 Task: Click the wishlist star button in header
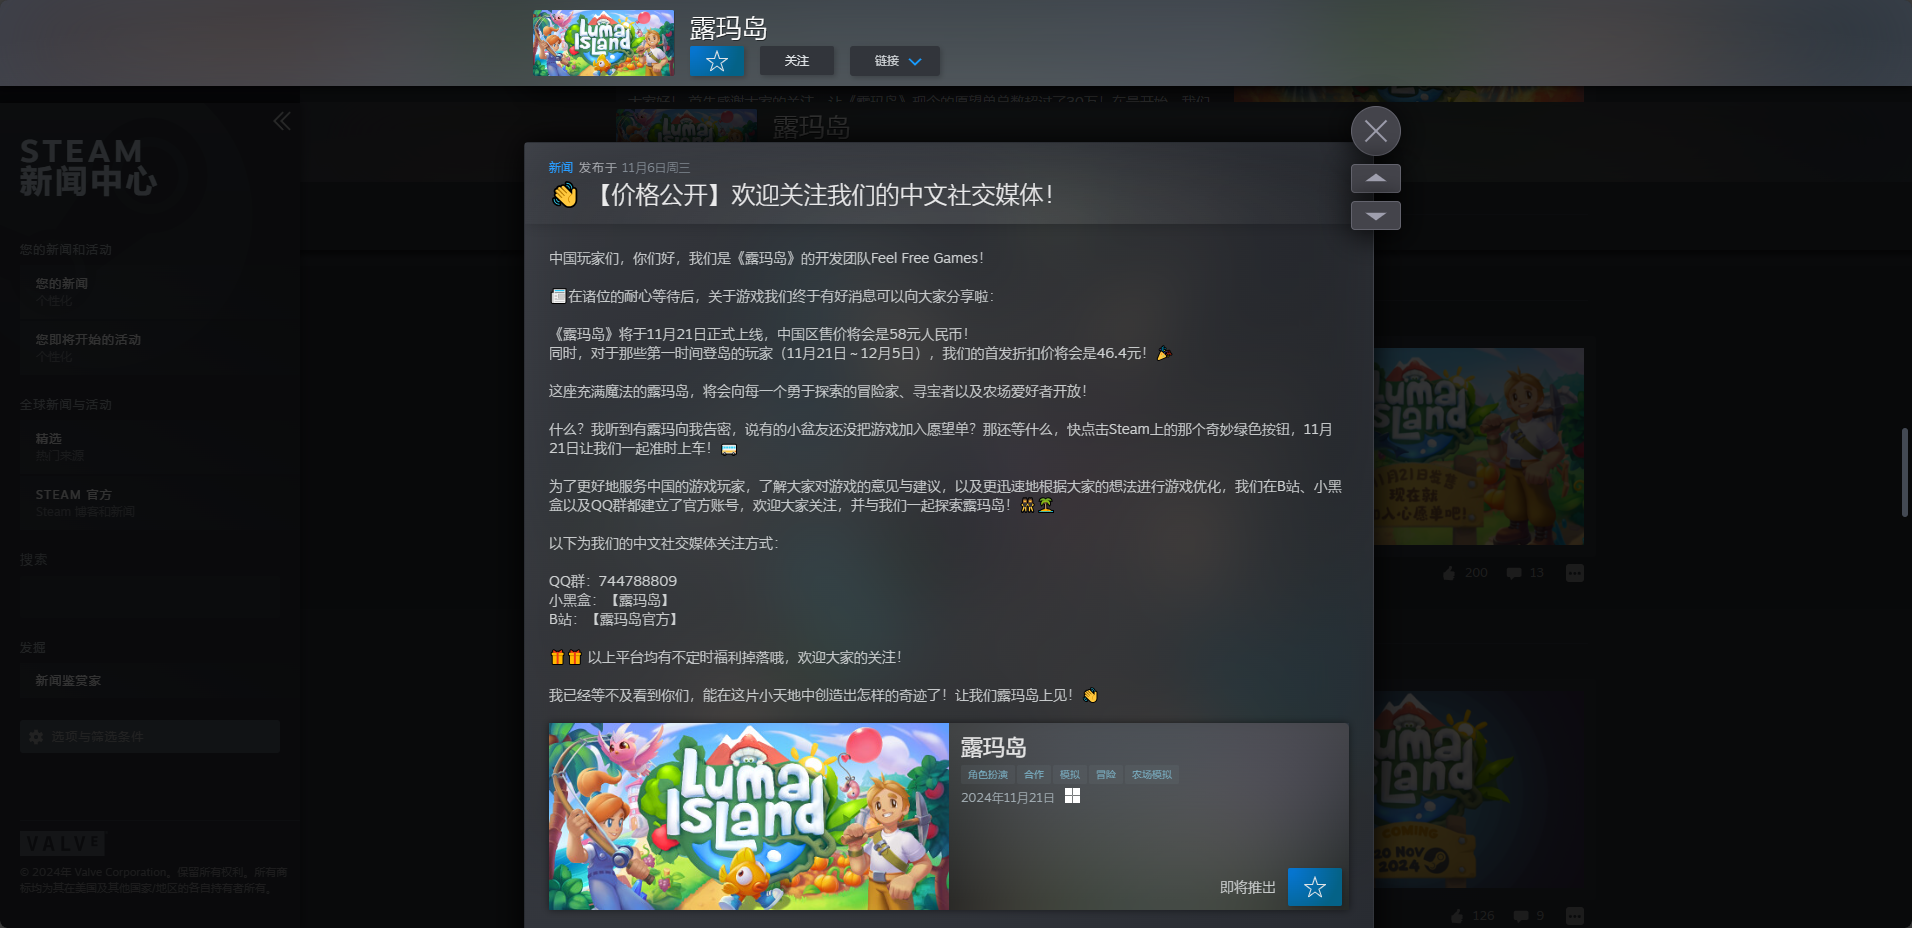point(716,61)
